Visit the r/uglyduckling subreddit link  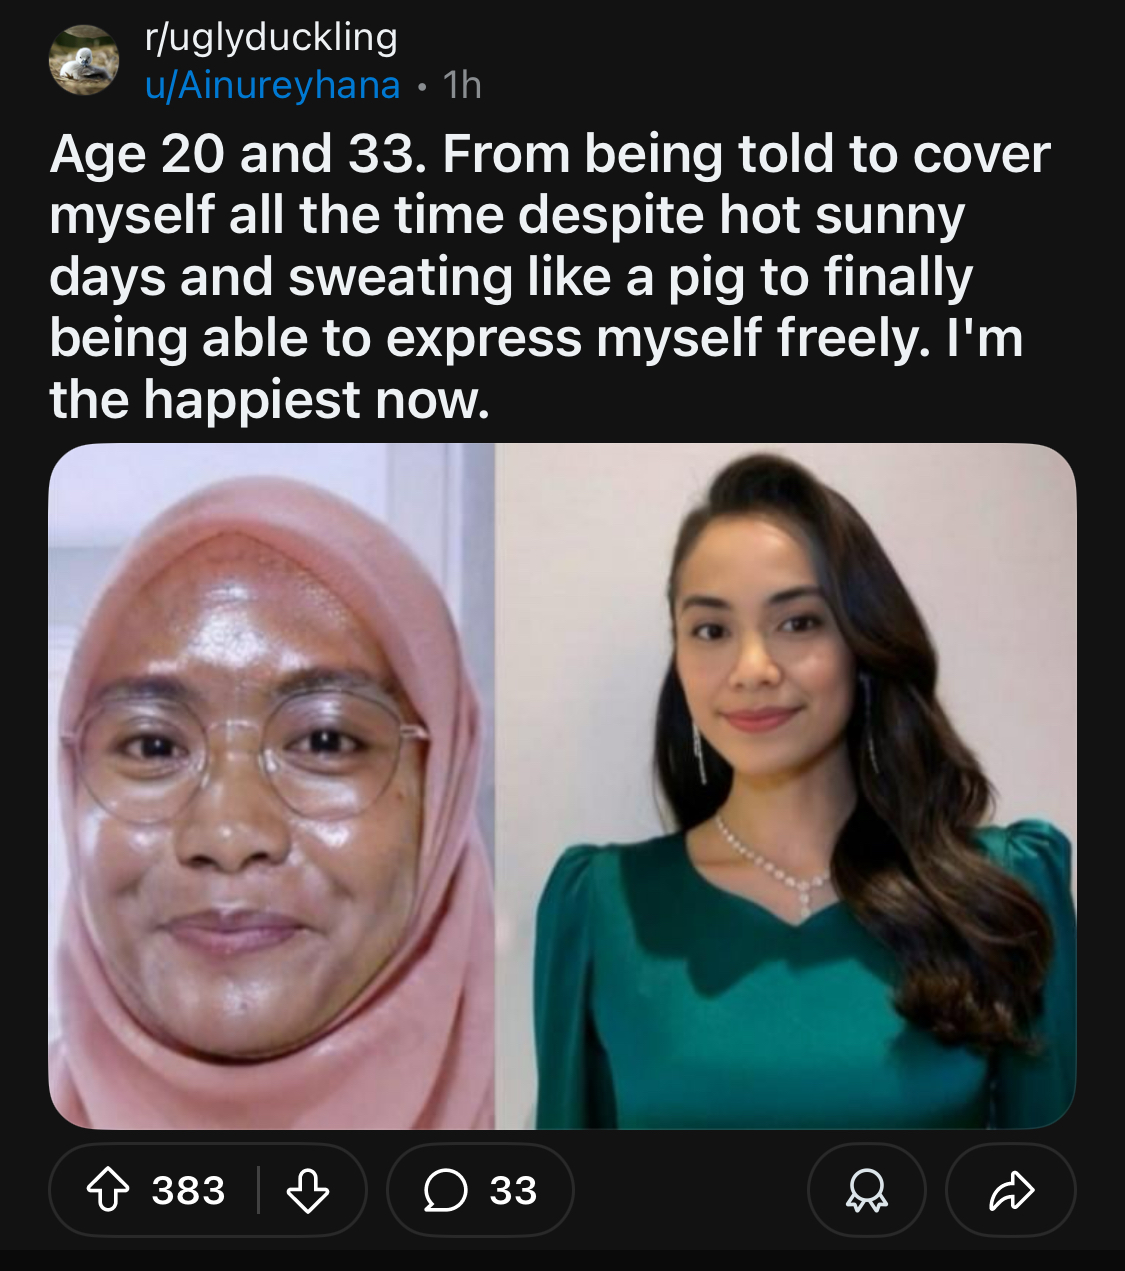point(272,37)
